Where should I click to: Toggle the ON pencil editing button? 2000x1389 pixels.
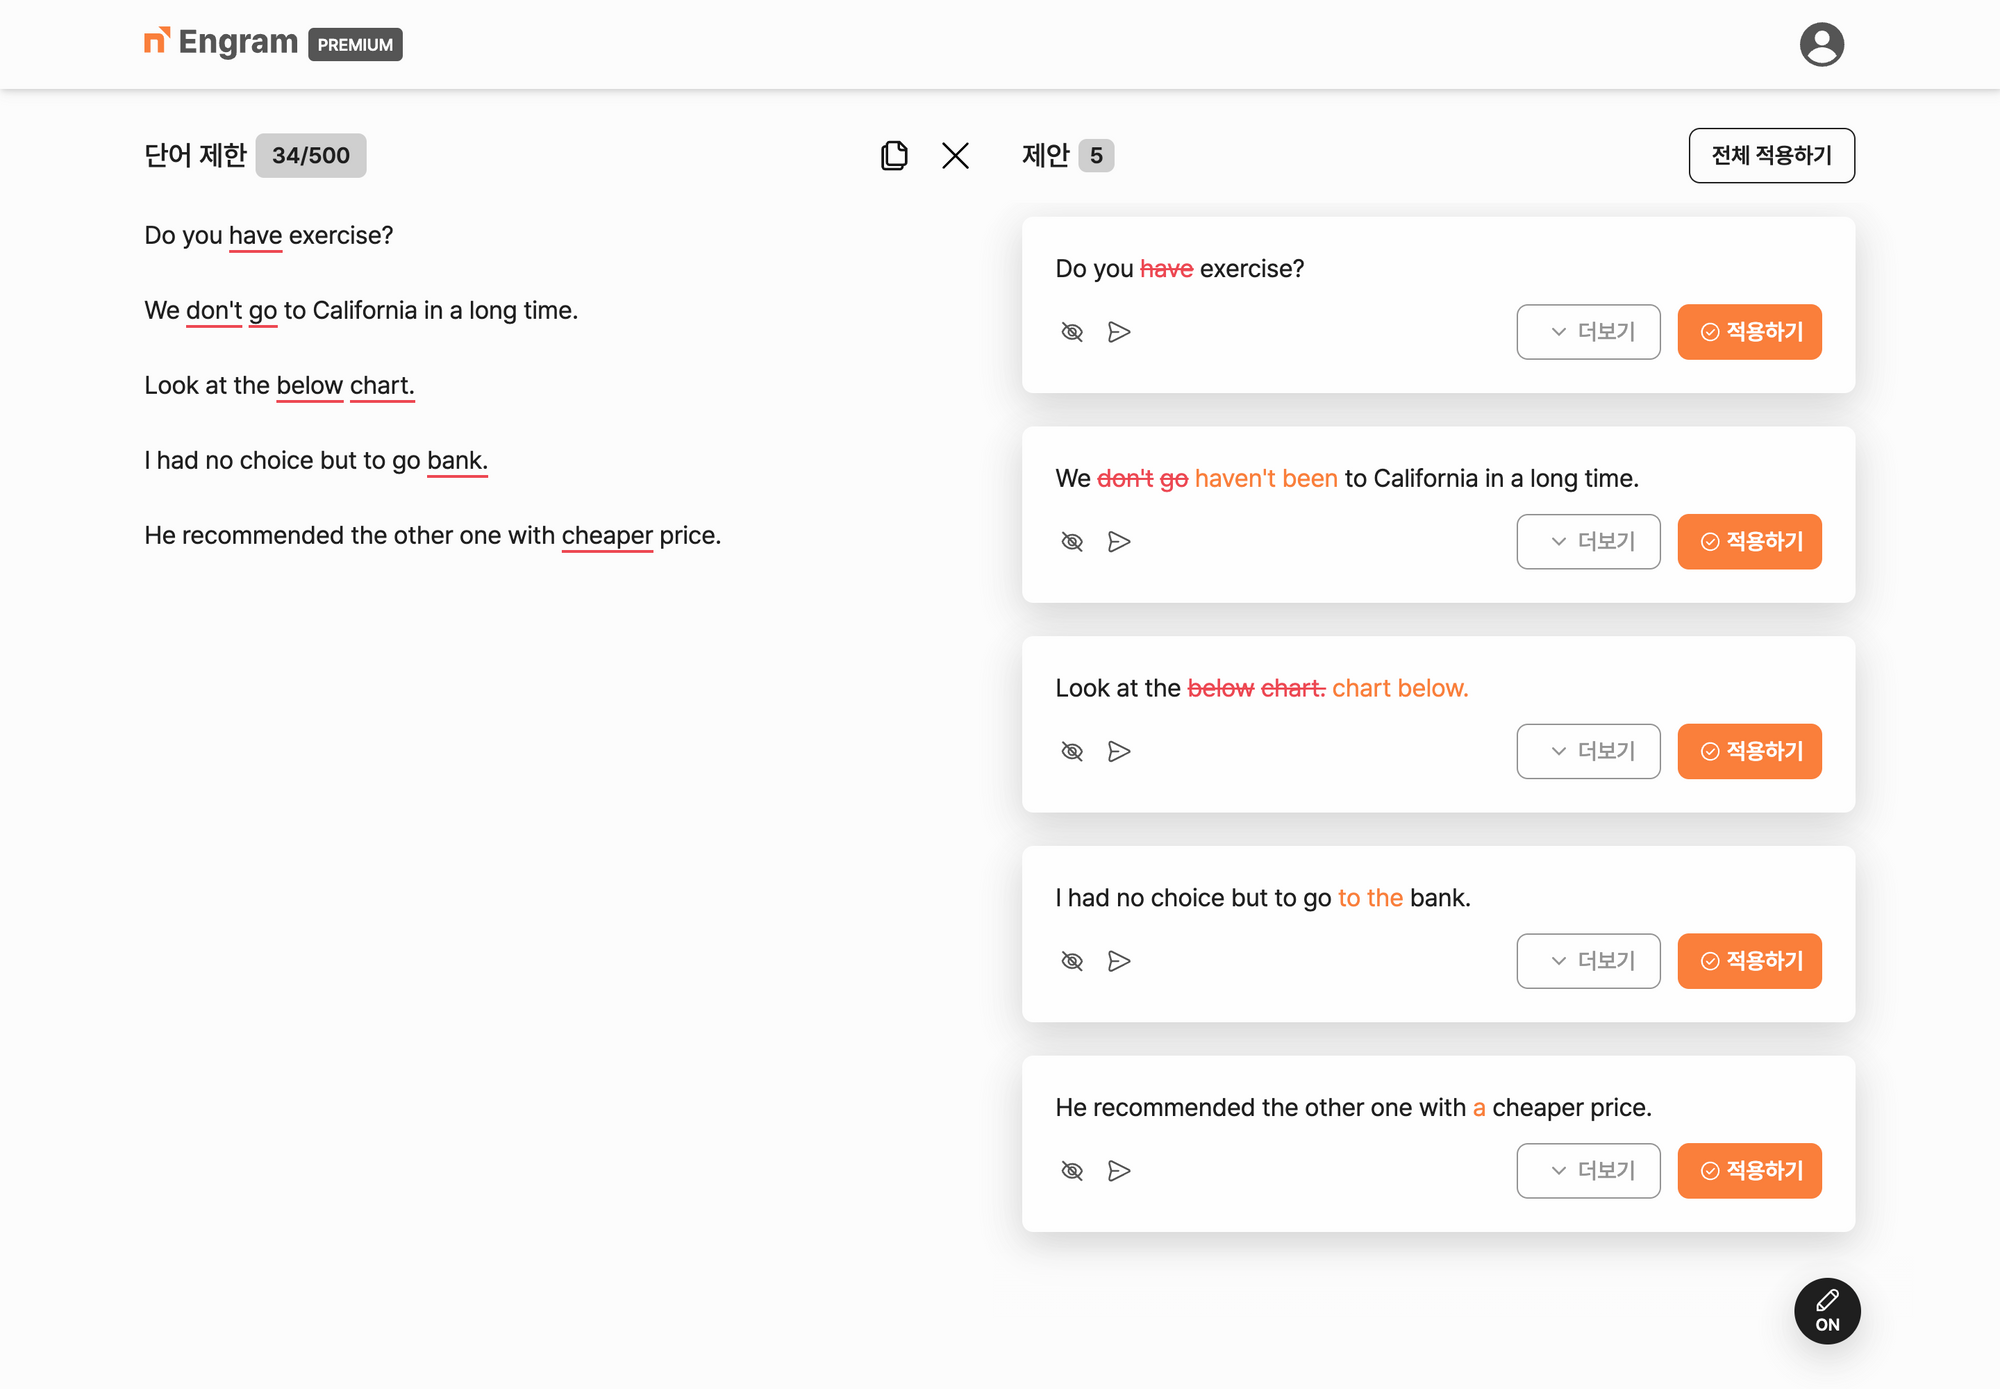point(1827,1311)
